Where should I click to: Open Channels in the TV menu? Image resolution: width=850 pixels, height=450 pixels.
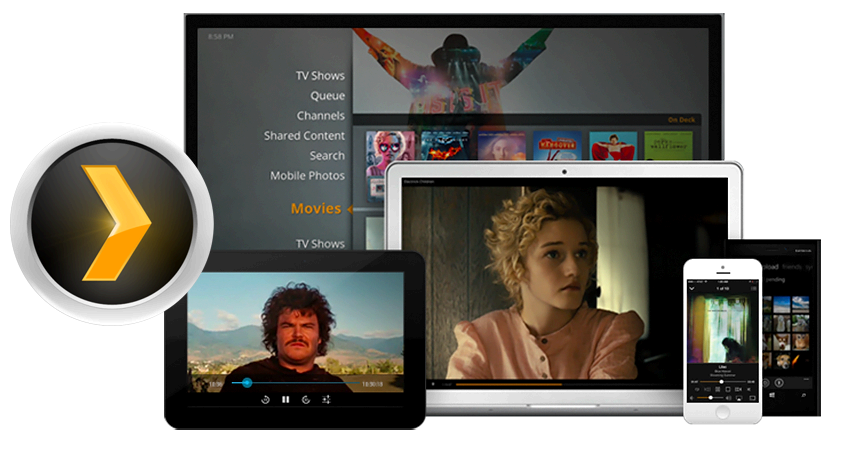click(320, 115)
